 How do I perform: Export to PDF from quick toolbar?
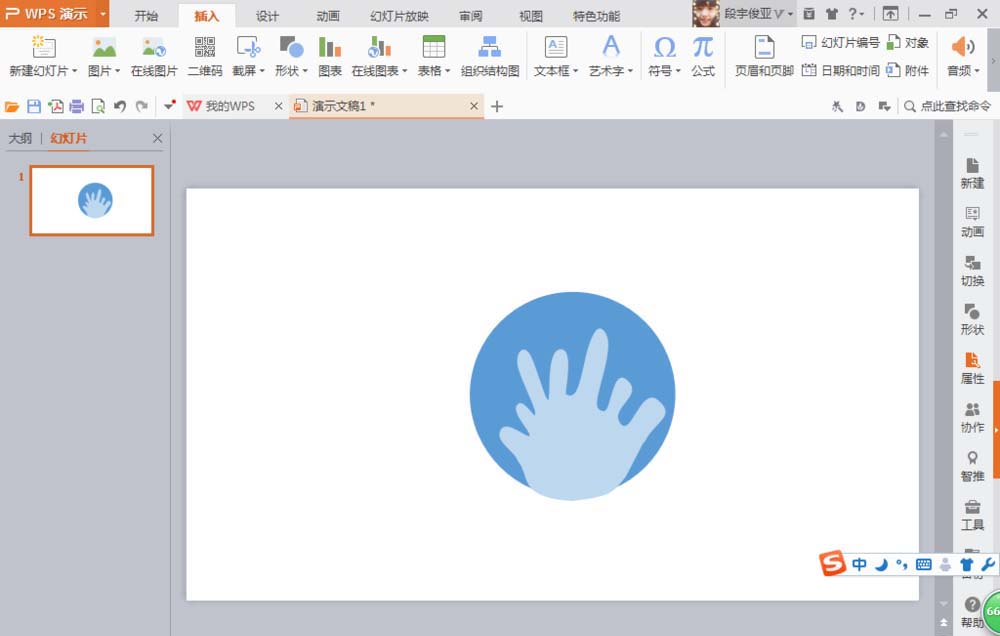tap(55, 107)
